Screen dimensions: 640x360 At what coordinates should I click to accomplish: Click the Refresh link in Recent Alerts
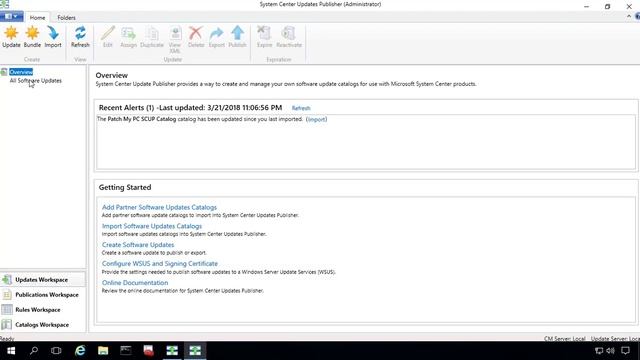pos(301,108)
